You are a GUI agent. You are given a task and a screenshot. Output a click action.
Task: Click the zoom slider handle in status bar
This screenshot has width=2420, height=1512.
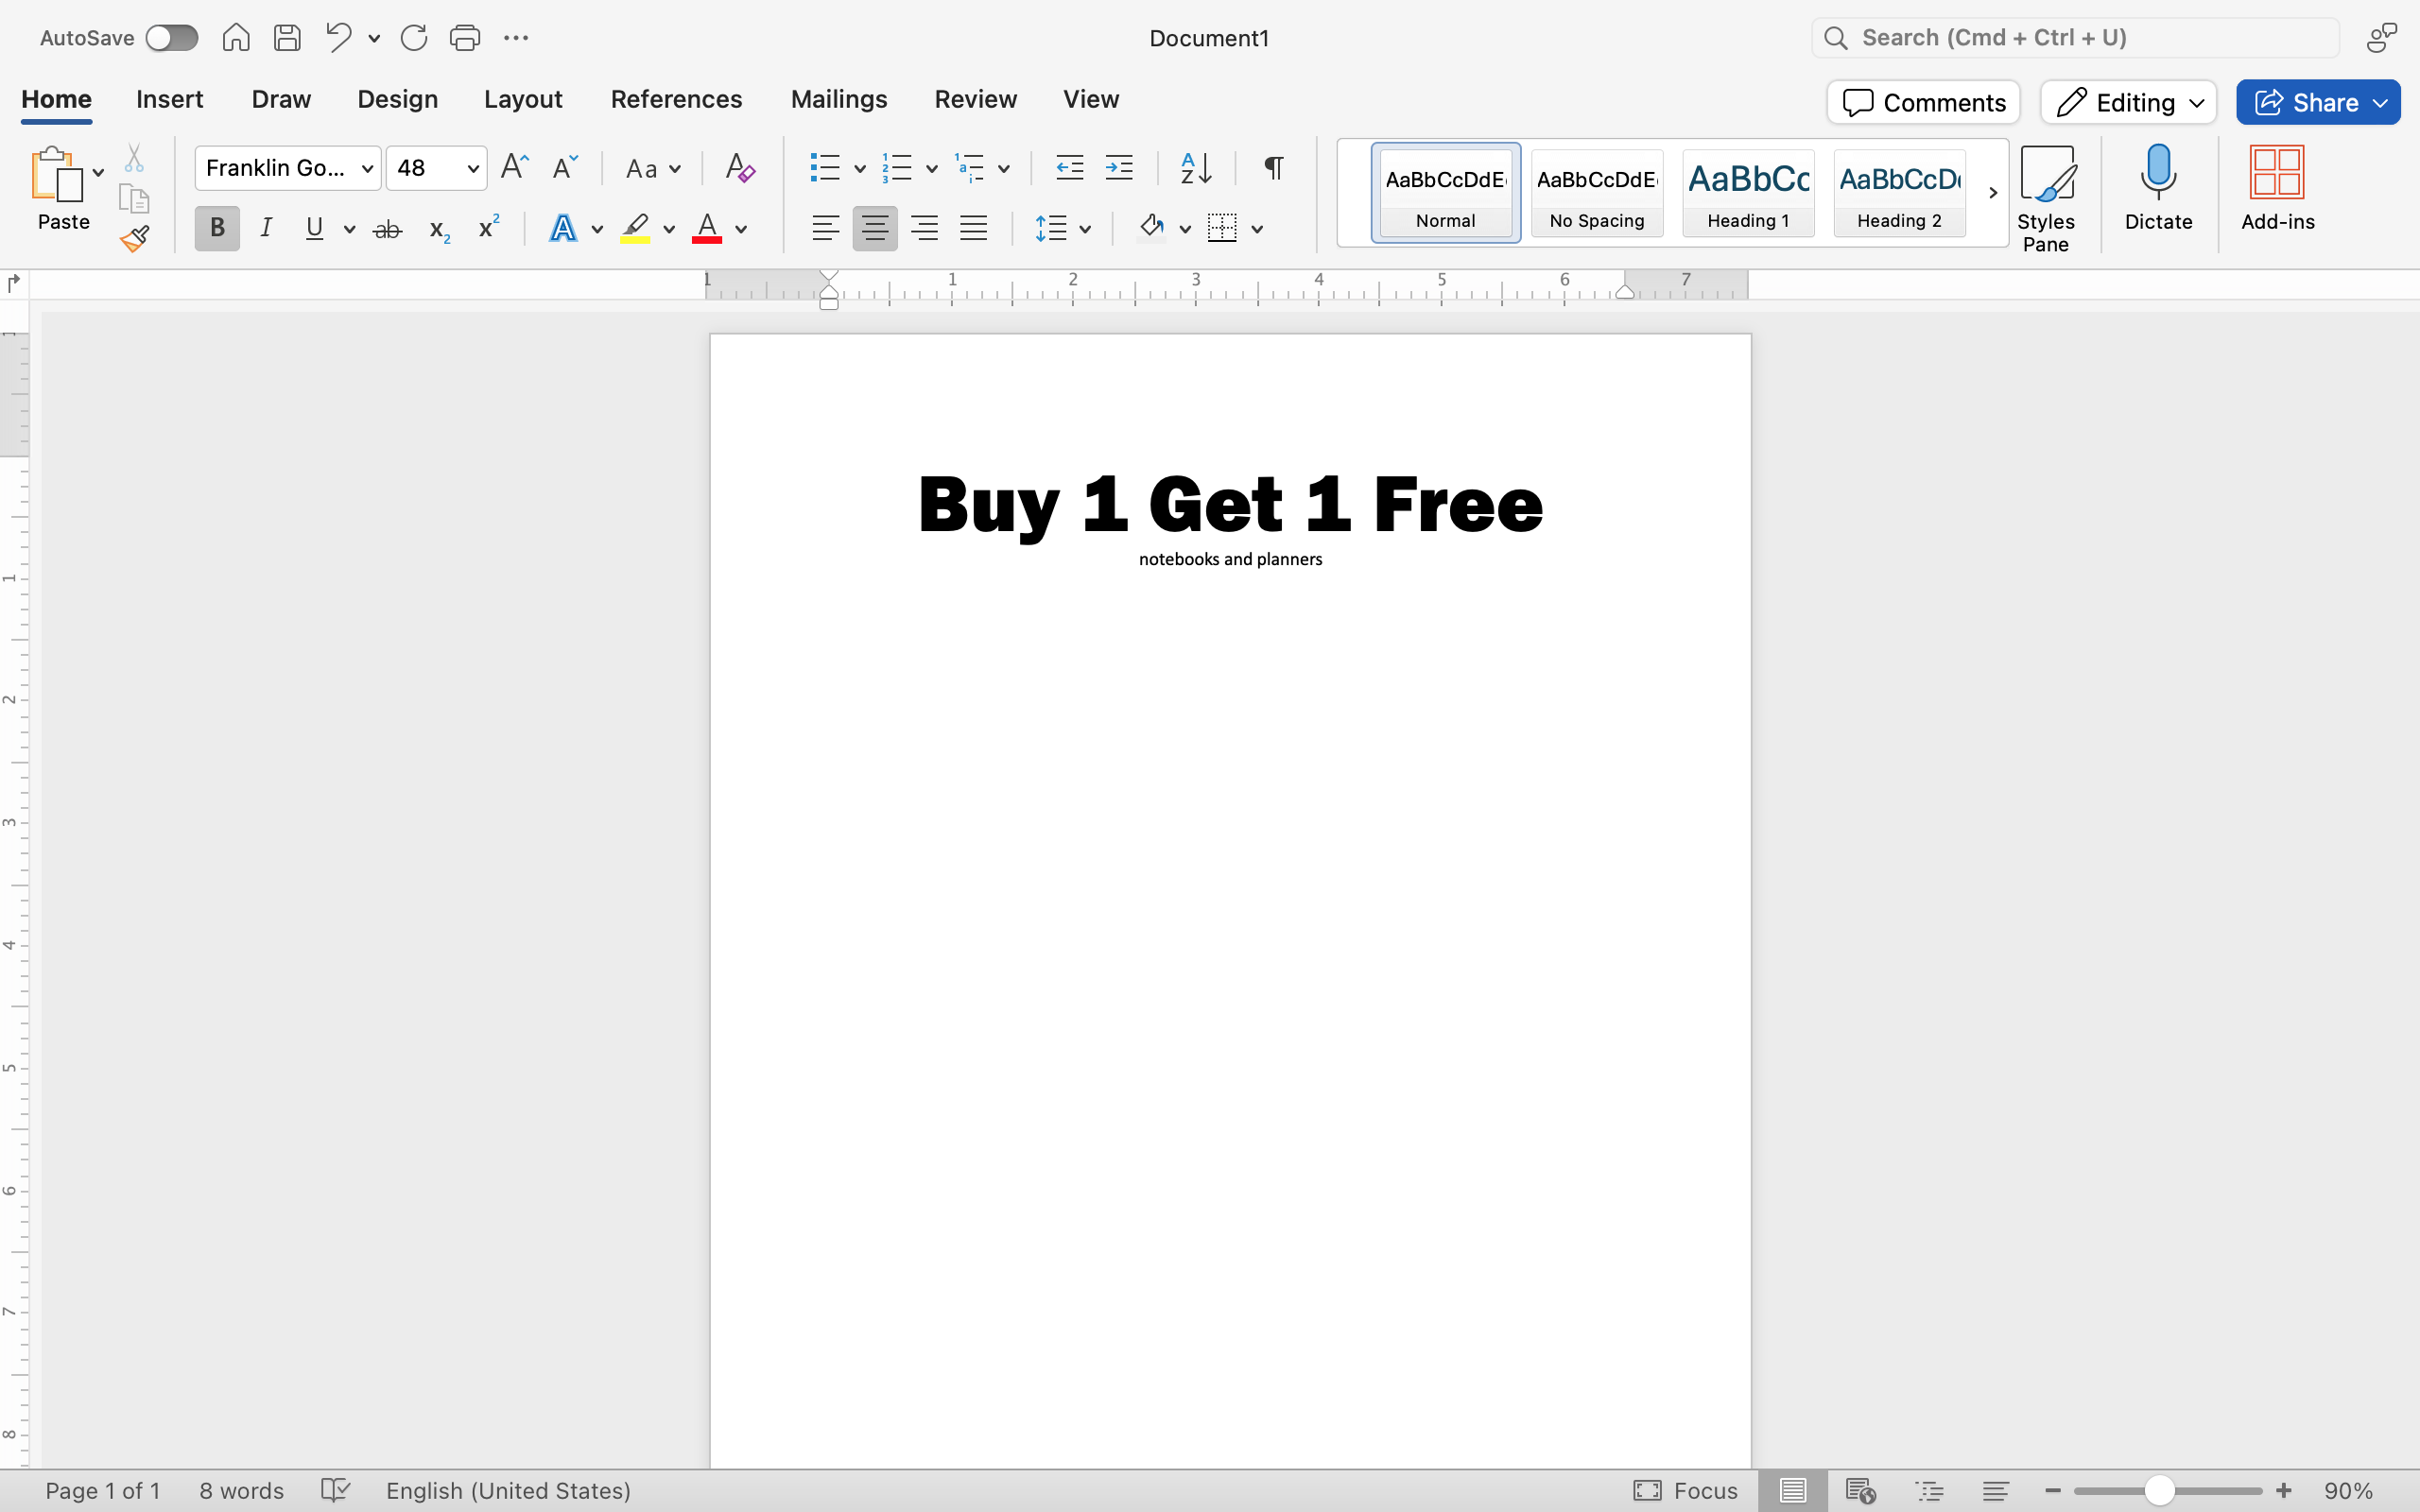click(2160, 1490)
